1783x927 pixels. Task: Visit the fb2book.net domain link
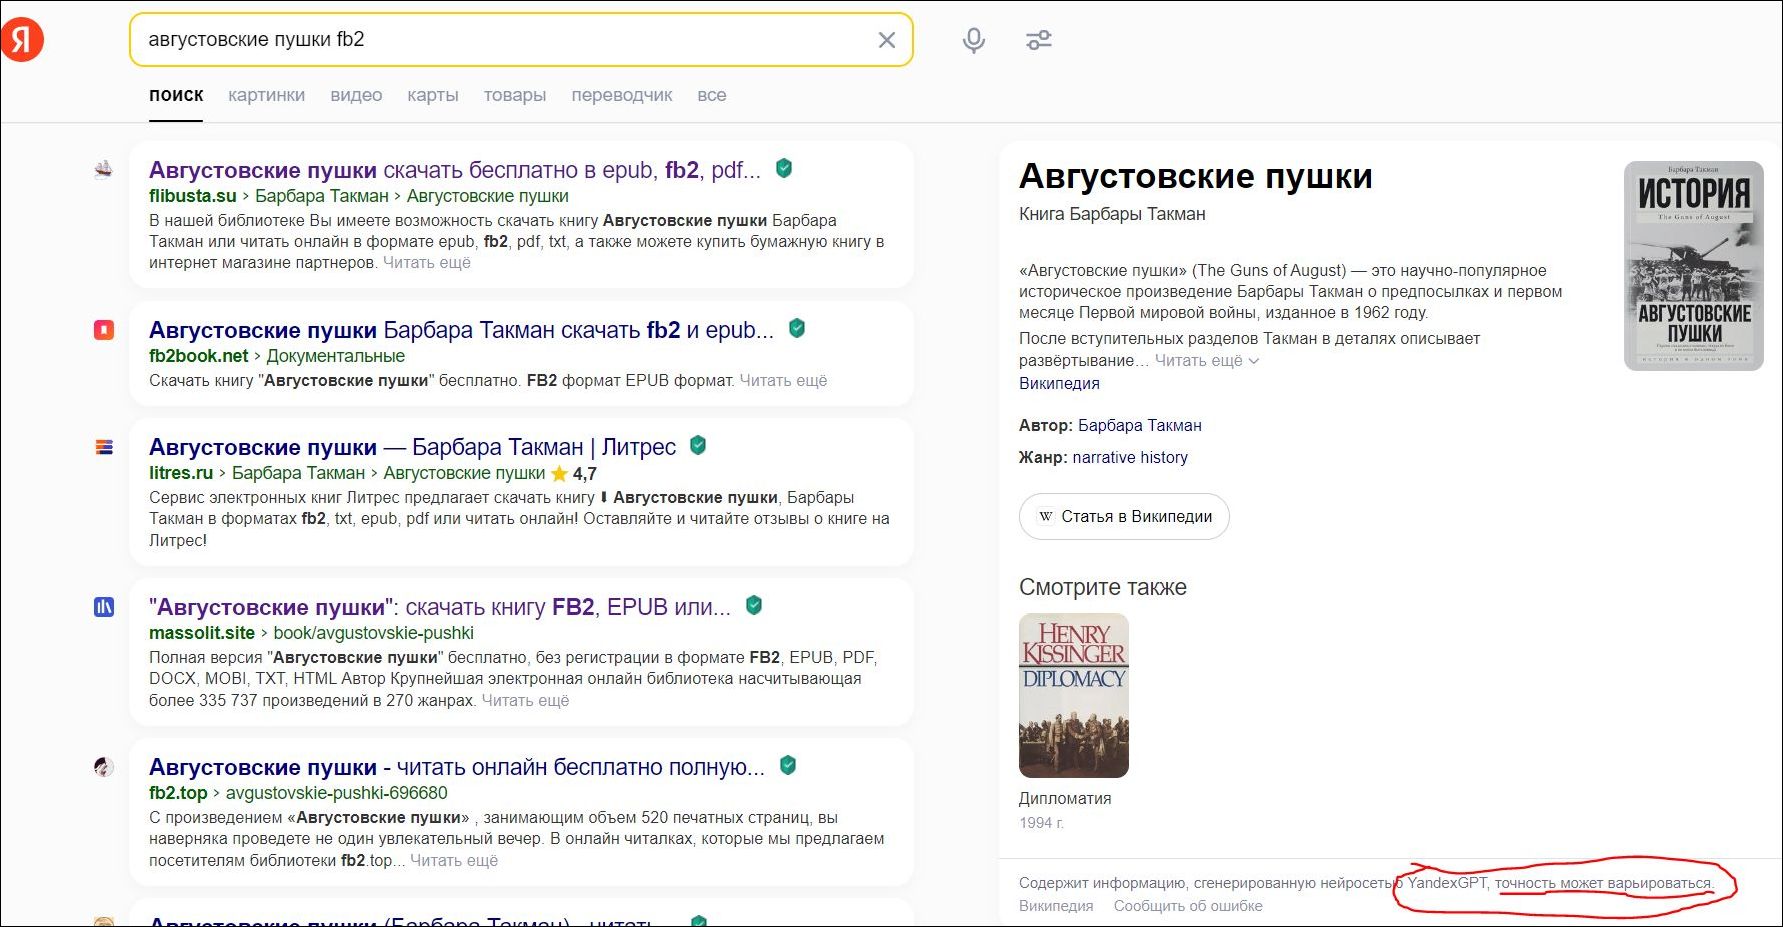(x=199, y=356)
